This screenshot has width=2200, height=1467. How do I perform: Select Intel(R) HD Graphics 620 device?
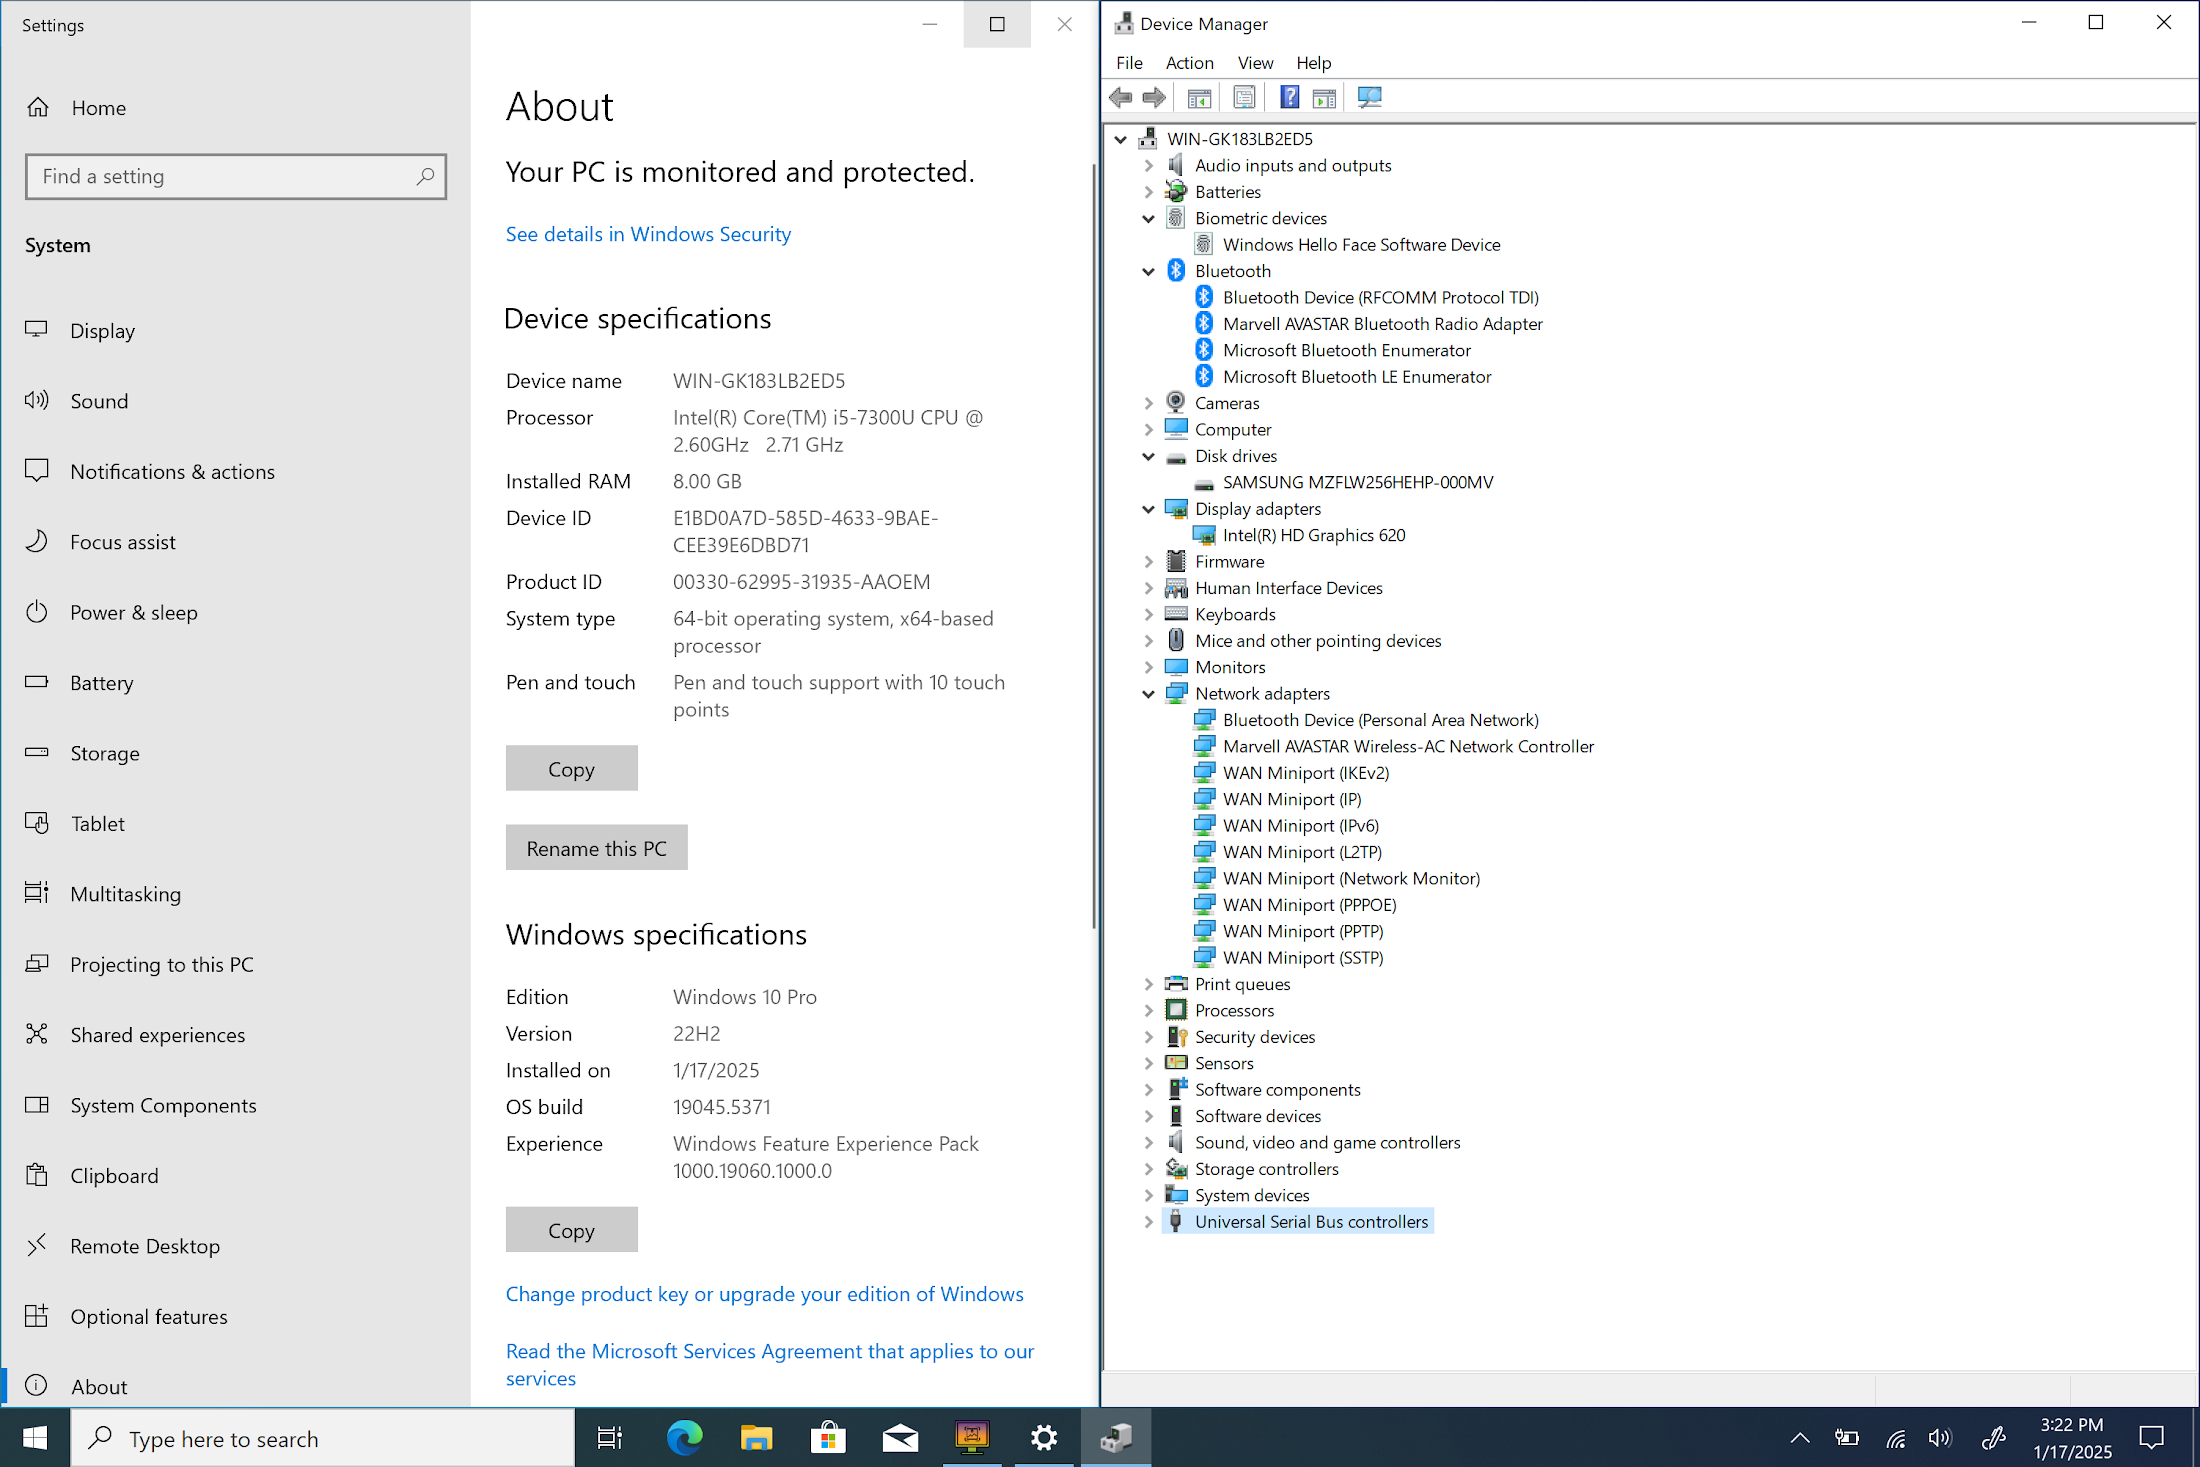click(1313, 535)
